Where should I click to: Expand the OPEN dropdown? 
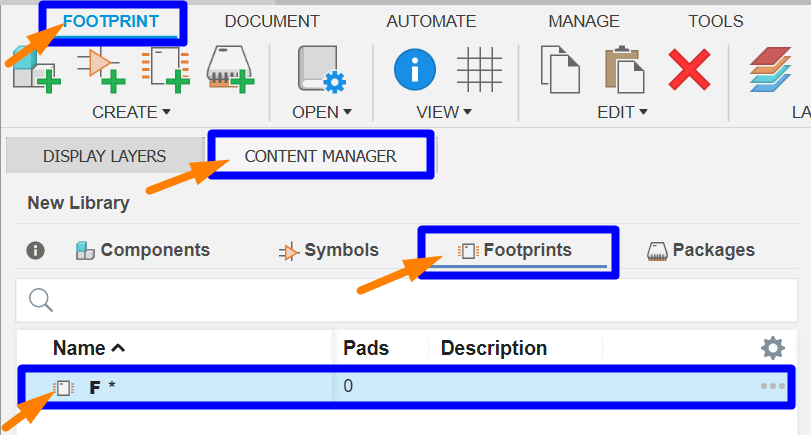click(321, 112)
